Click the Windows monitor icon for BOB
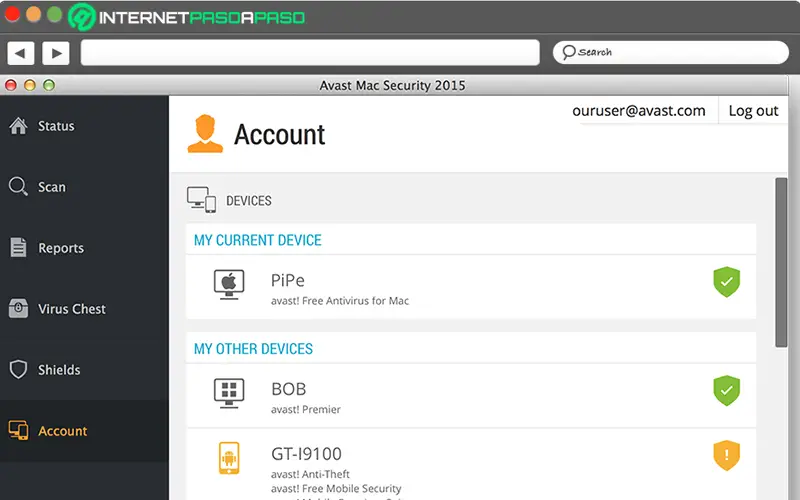Viewport: 800px width, 500px height. coord(229,392)
